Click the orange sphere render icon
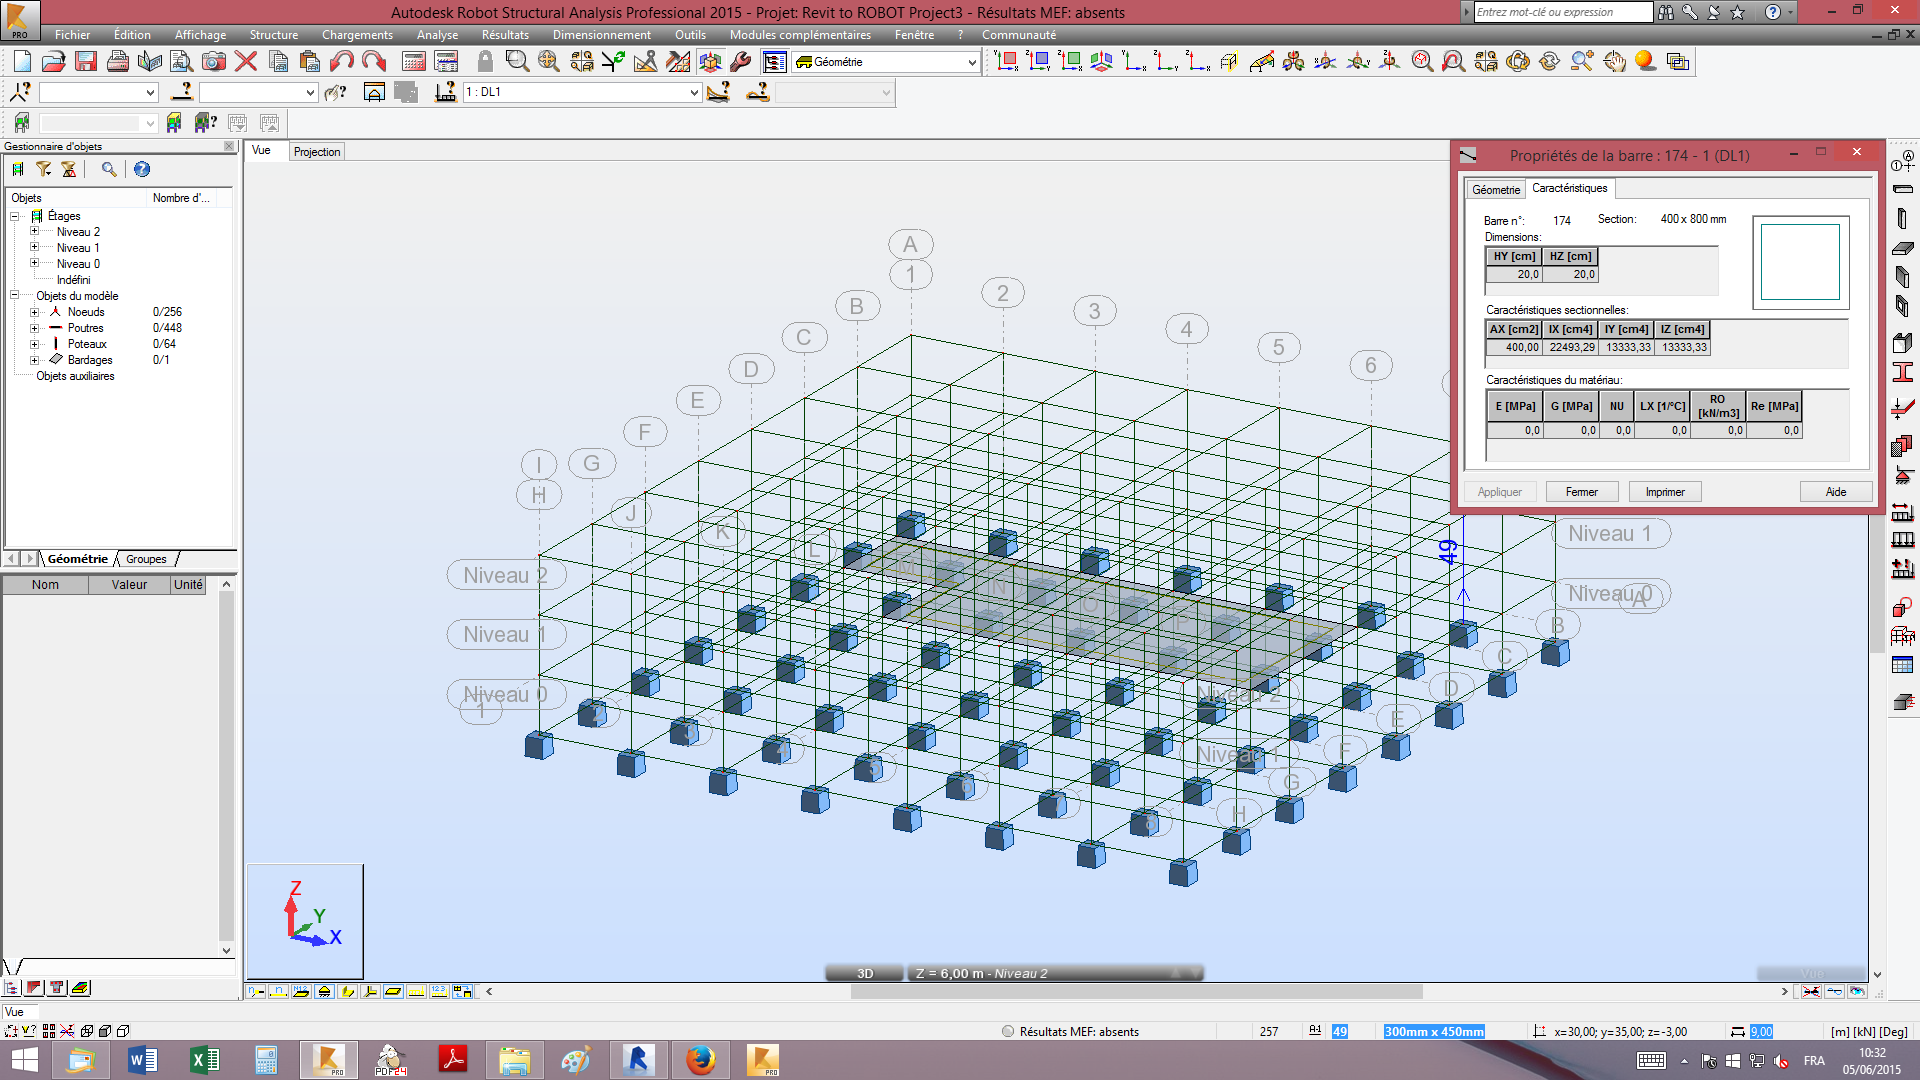 click(x=1645, y=62)
